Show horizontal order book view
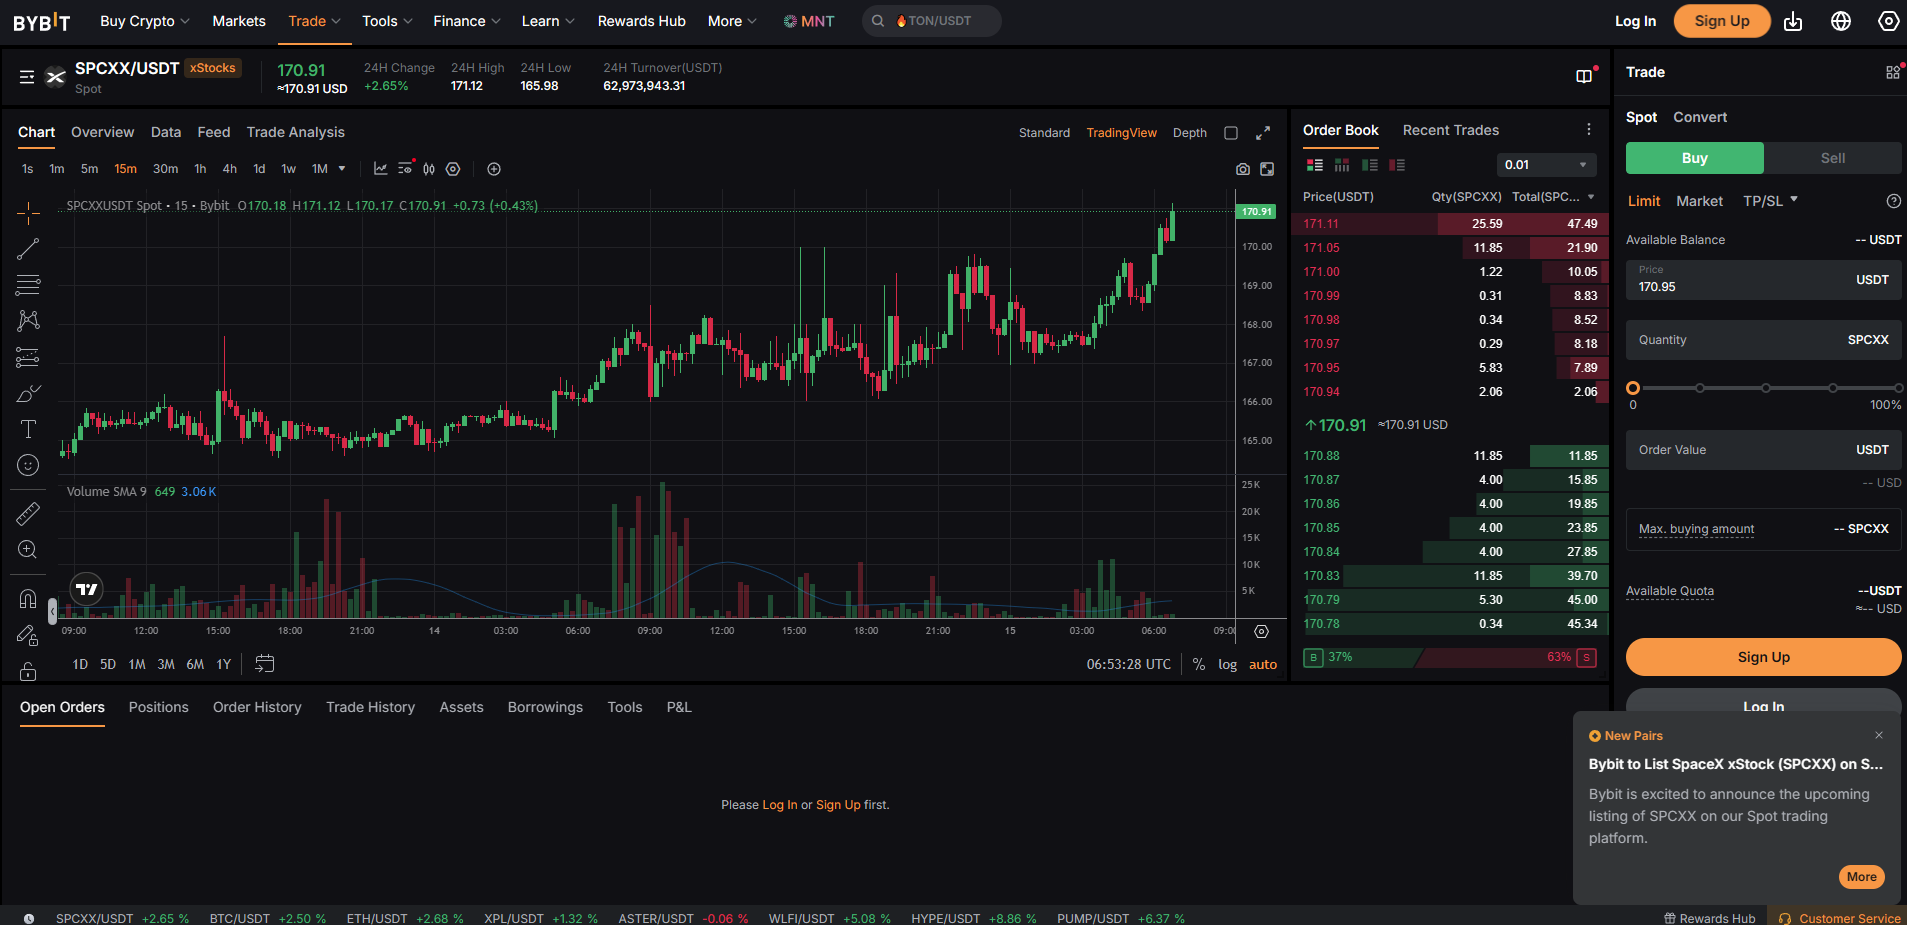This screenshot has width=1907, height=925. 1342,165
